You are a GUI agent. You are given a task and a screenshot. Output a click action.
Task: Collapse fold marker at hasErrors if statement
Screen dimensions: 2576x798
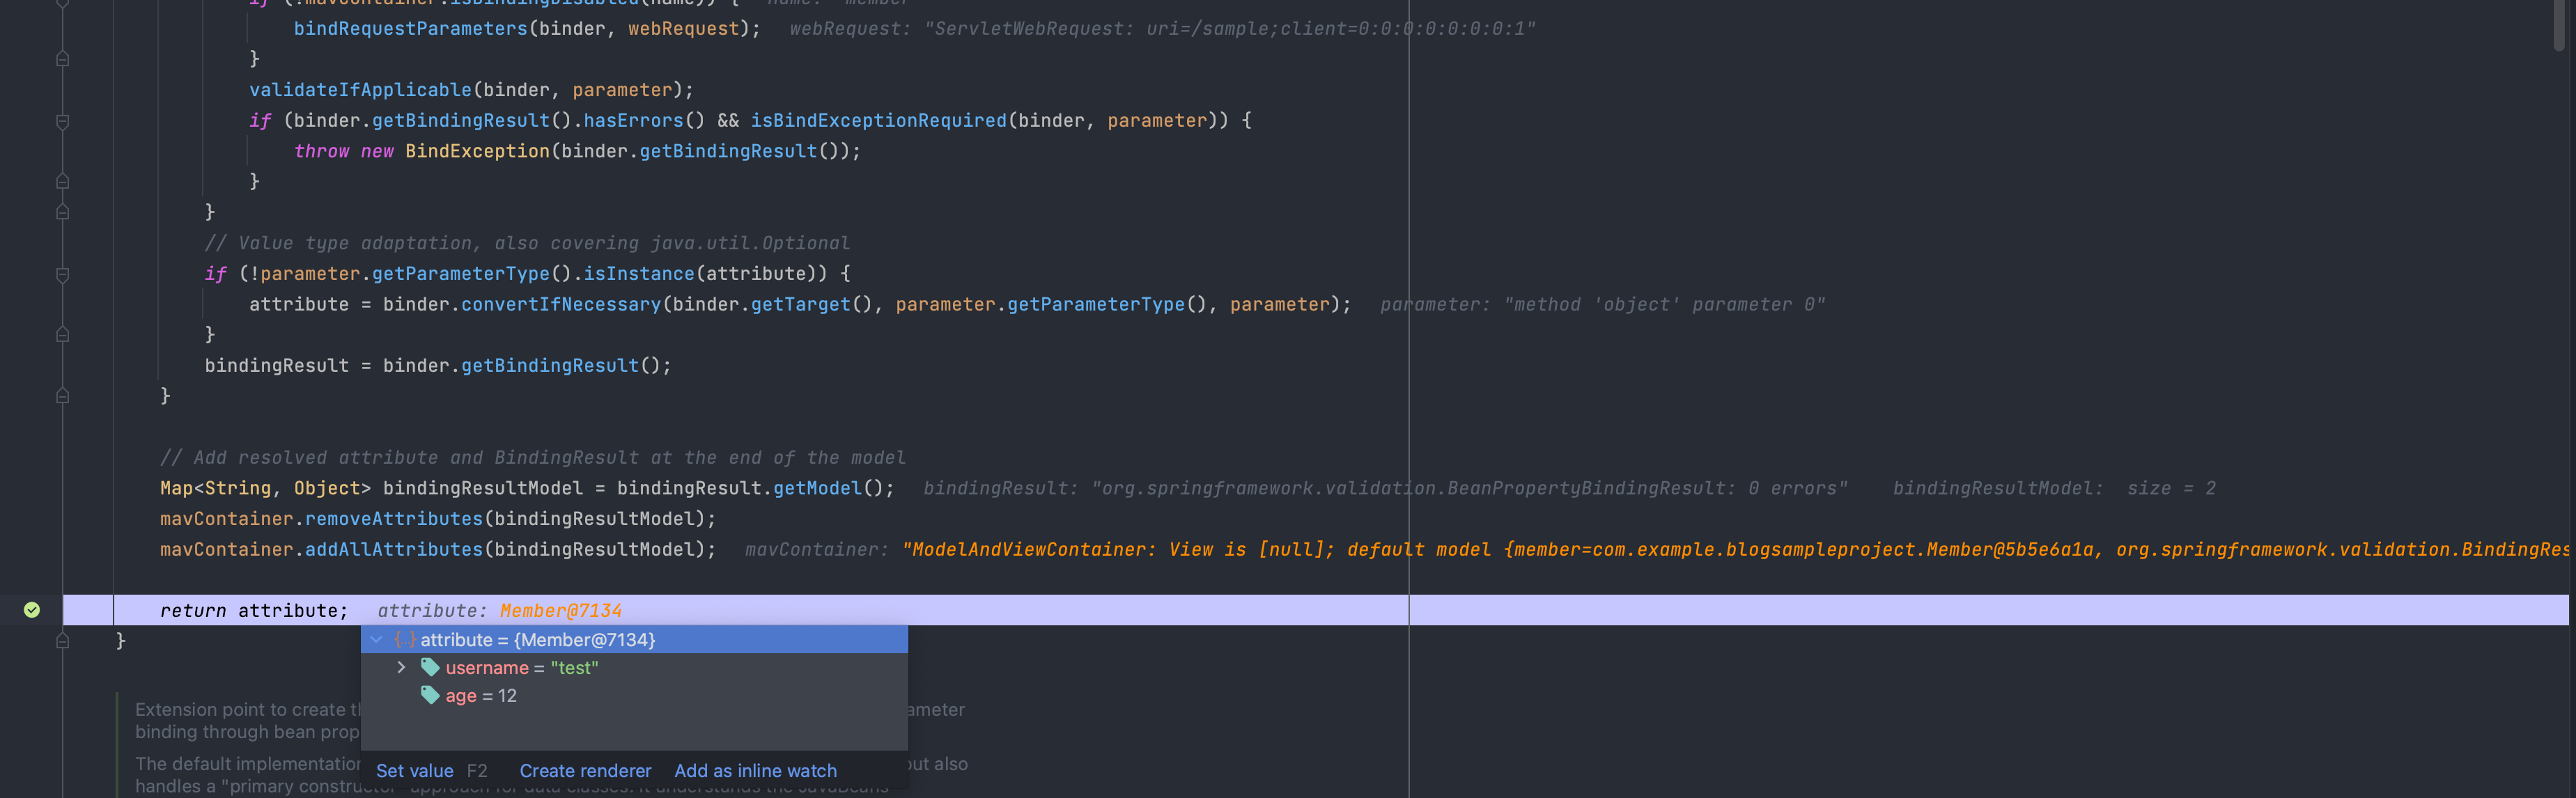(62, 121)
